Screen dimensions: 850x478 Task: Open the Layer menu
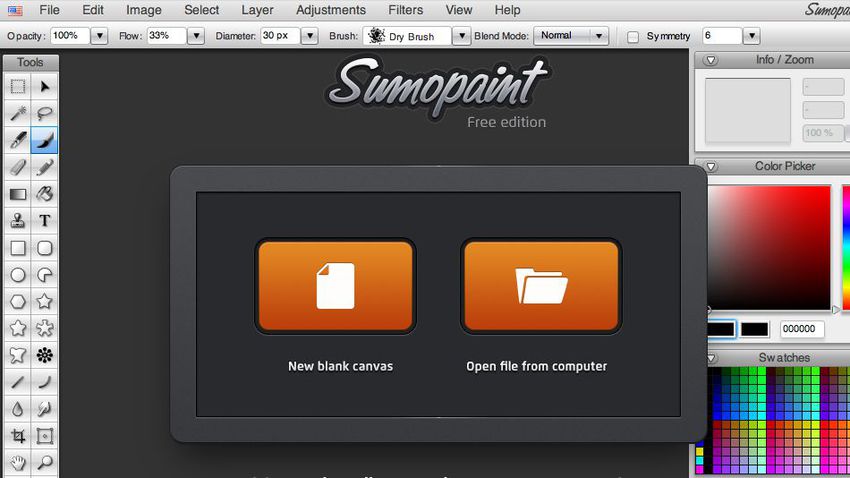257,10
